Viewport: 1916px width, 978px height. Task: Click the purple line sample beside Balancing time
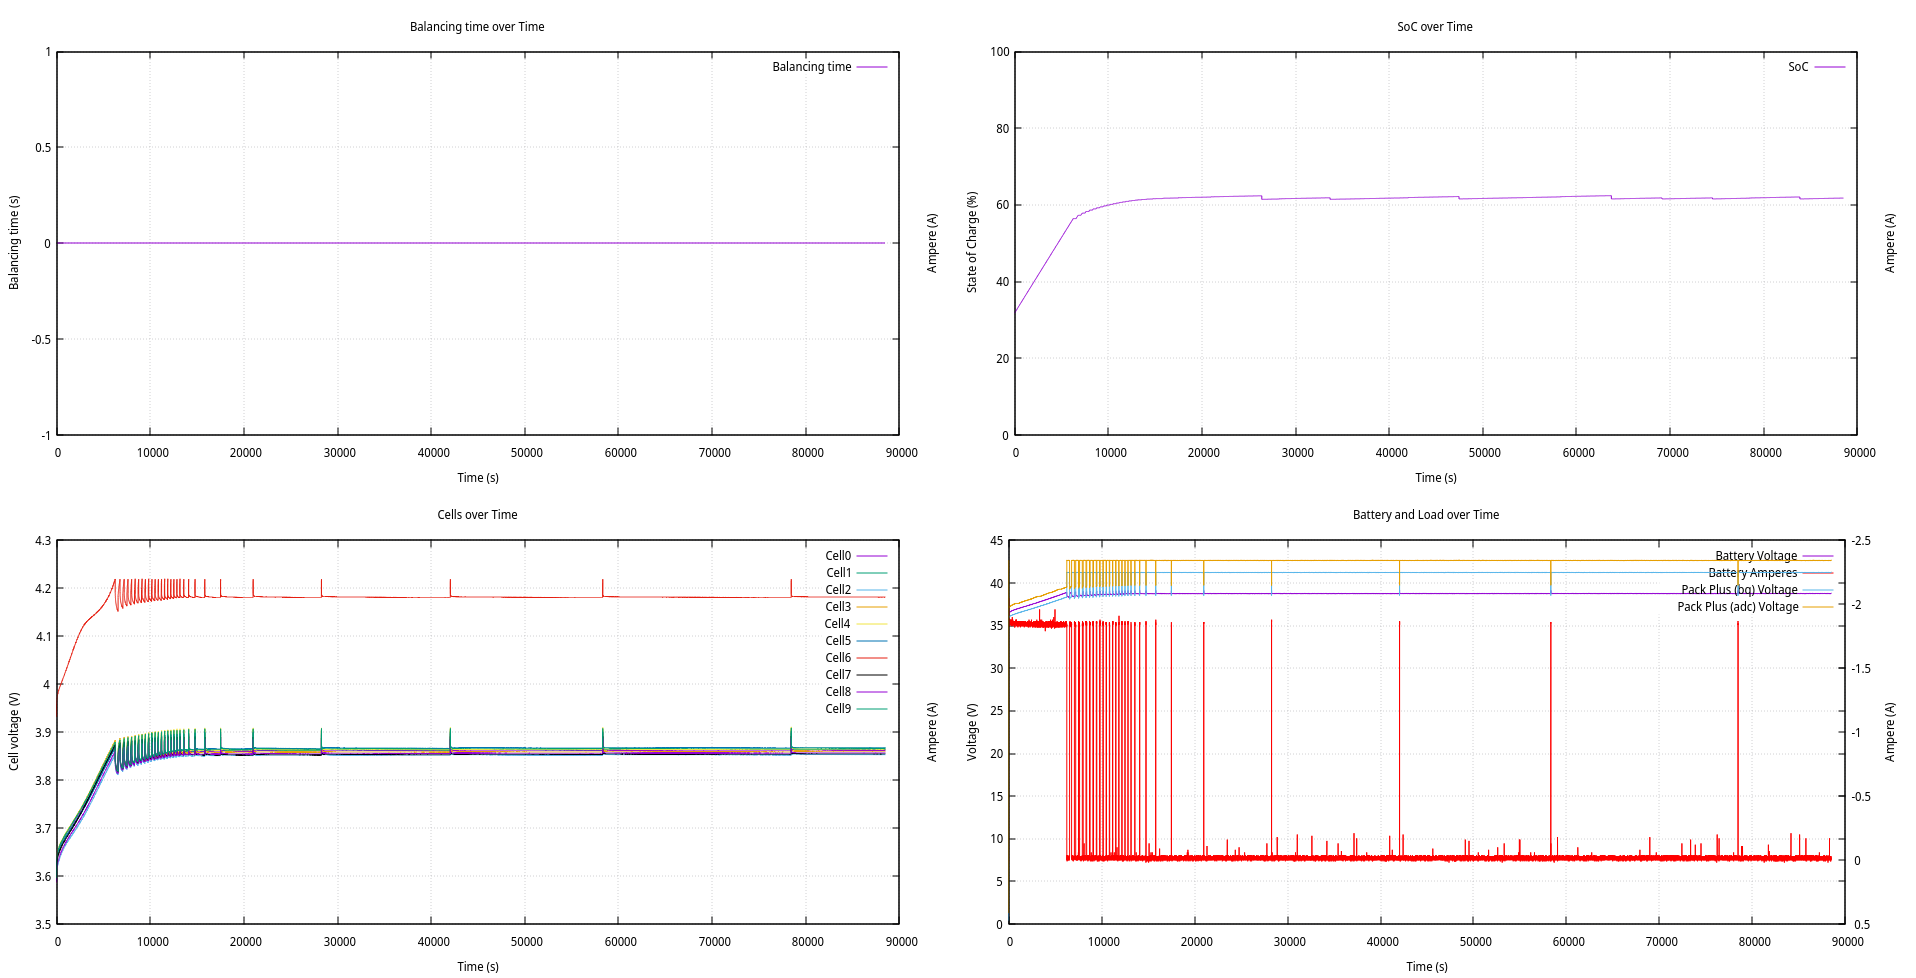point(871,67)
